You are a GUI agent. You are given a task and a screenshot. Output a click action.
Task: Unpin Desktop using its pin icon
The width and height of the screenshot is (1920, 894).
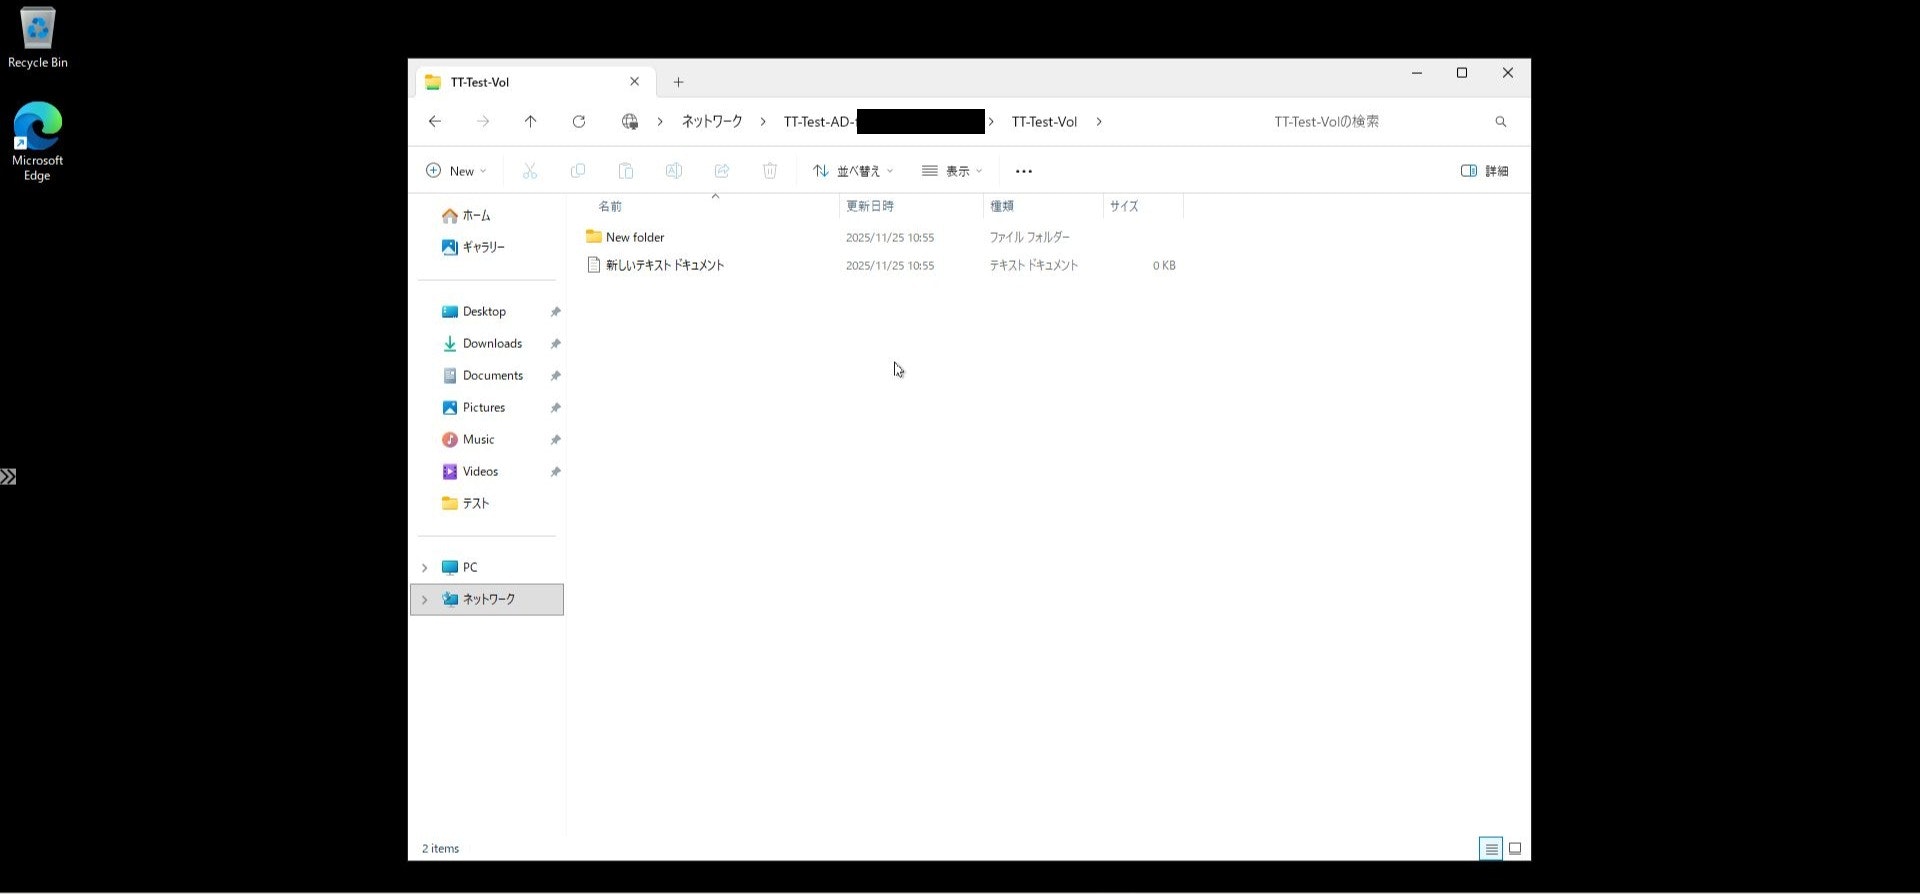click(x=555, y=312)
